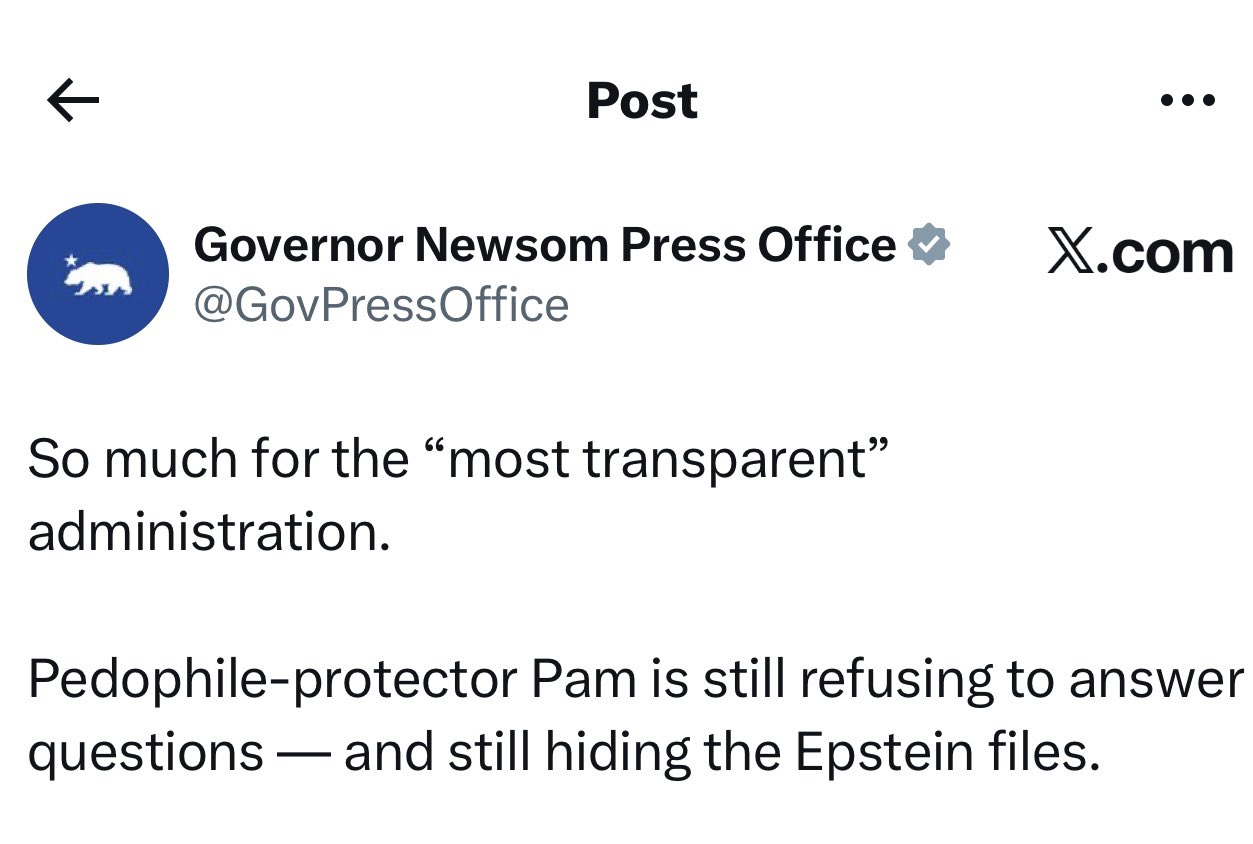Click the ".com" watermark text

pos(1167,252)
